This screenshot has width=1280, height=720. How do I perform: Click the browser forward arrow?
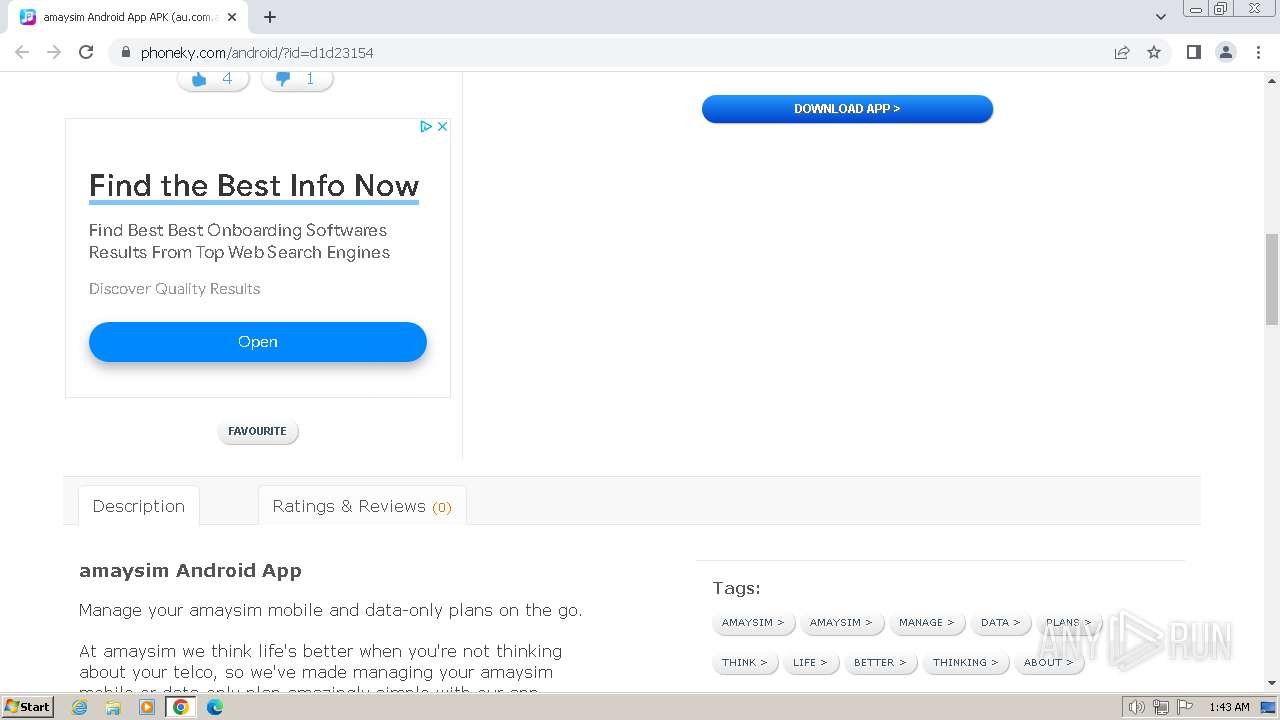tap(54, 52)
